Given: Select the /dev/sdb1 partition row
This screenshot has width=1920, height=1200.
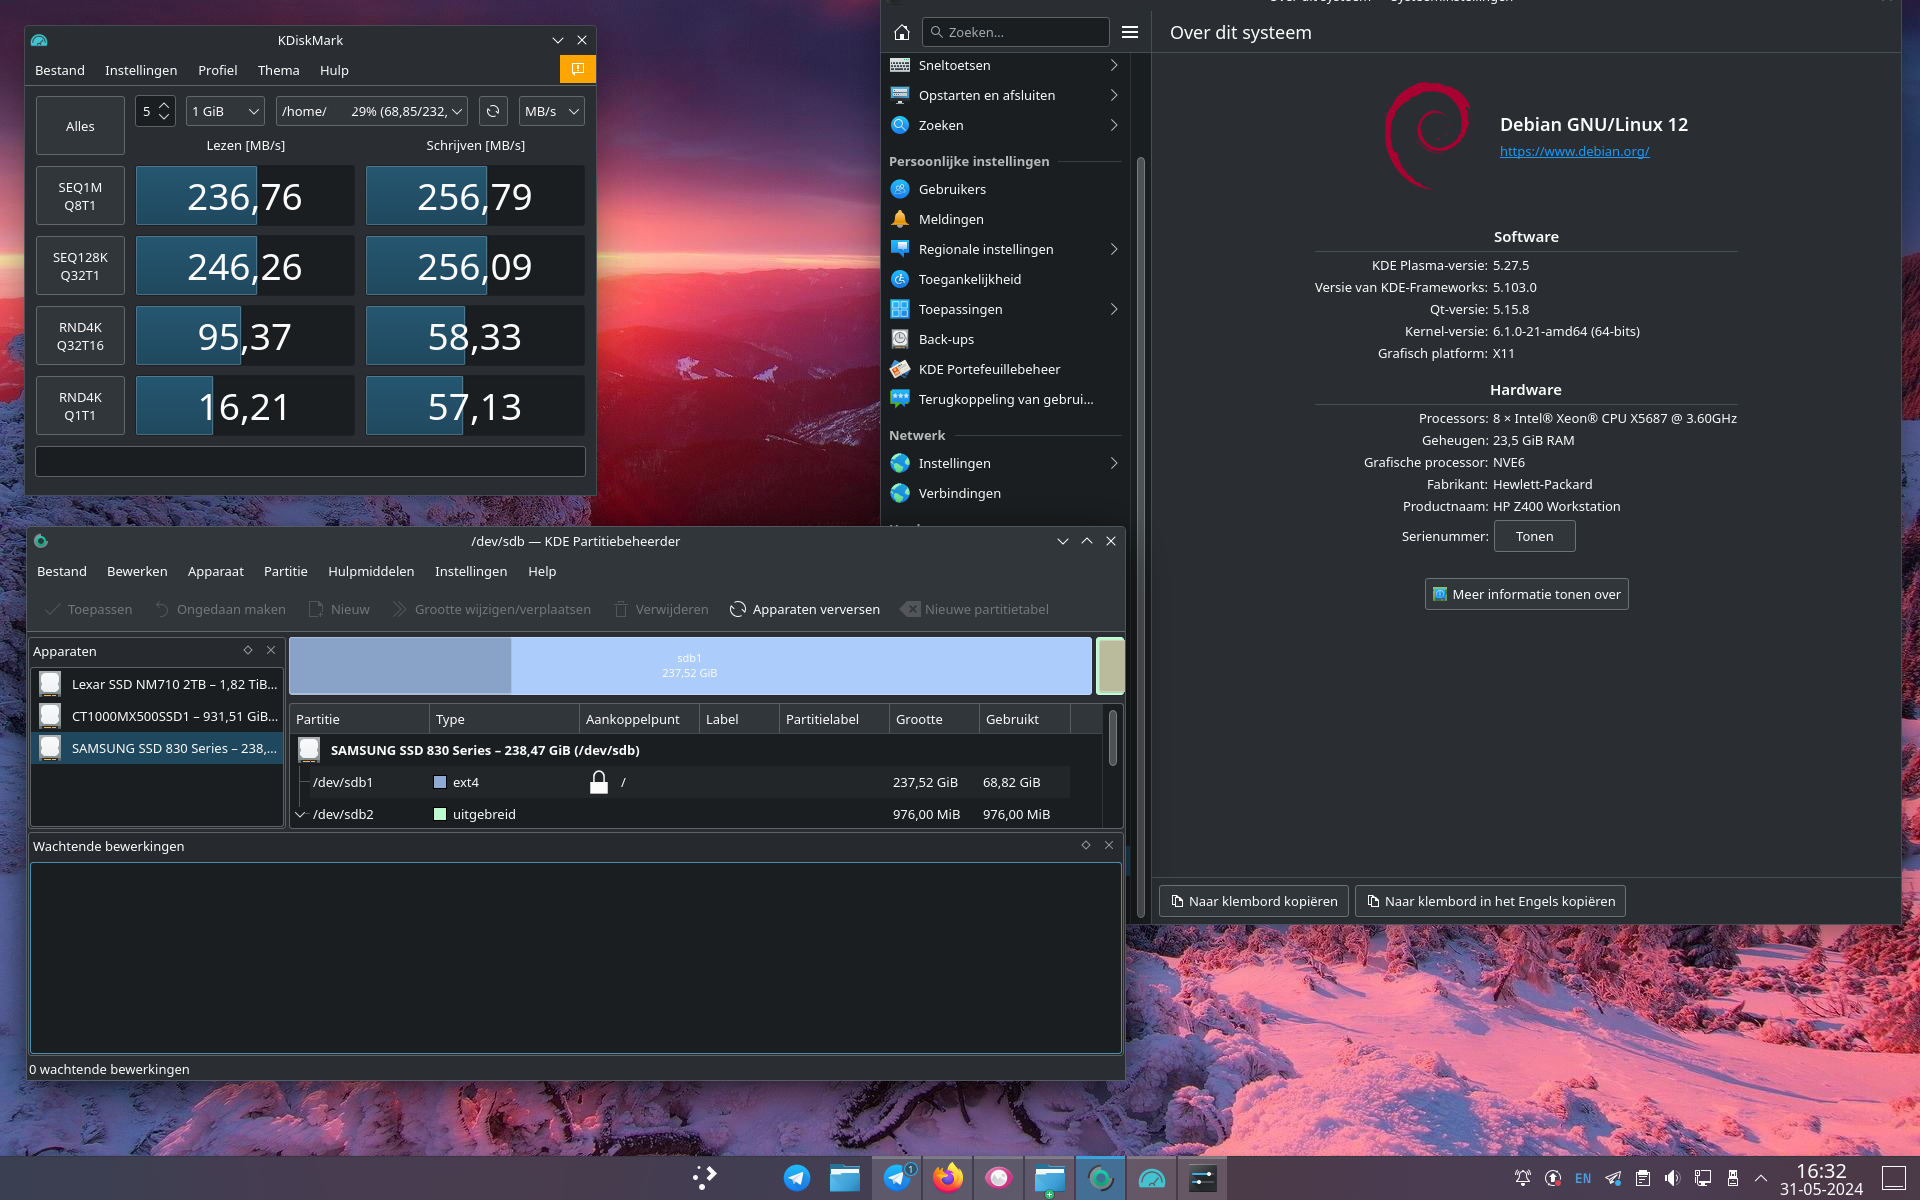Looking at the screenshot, I should pos(680,782).
